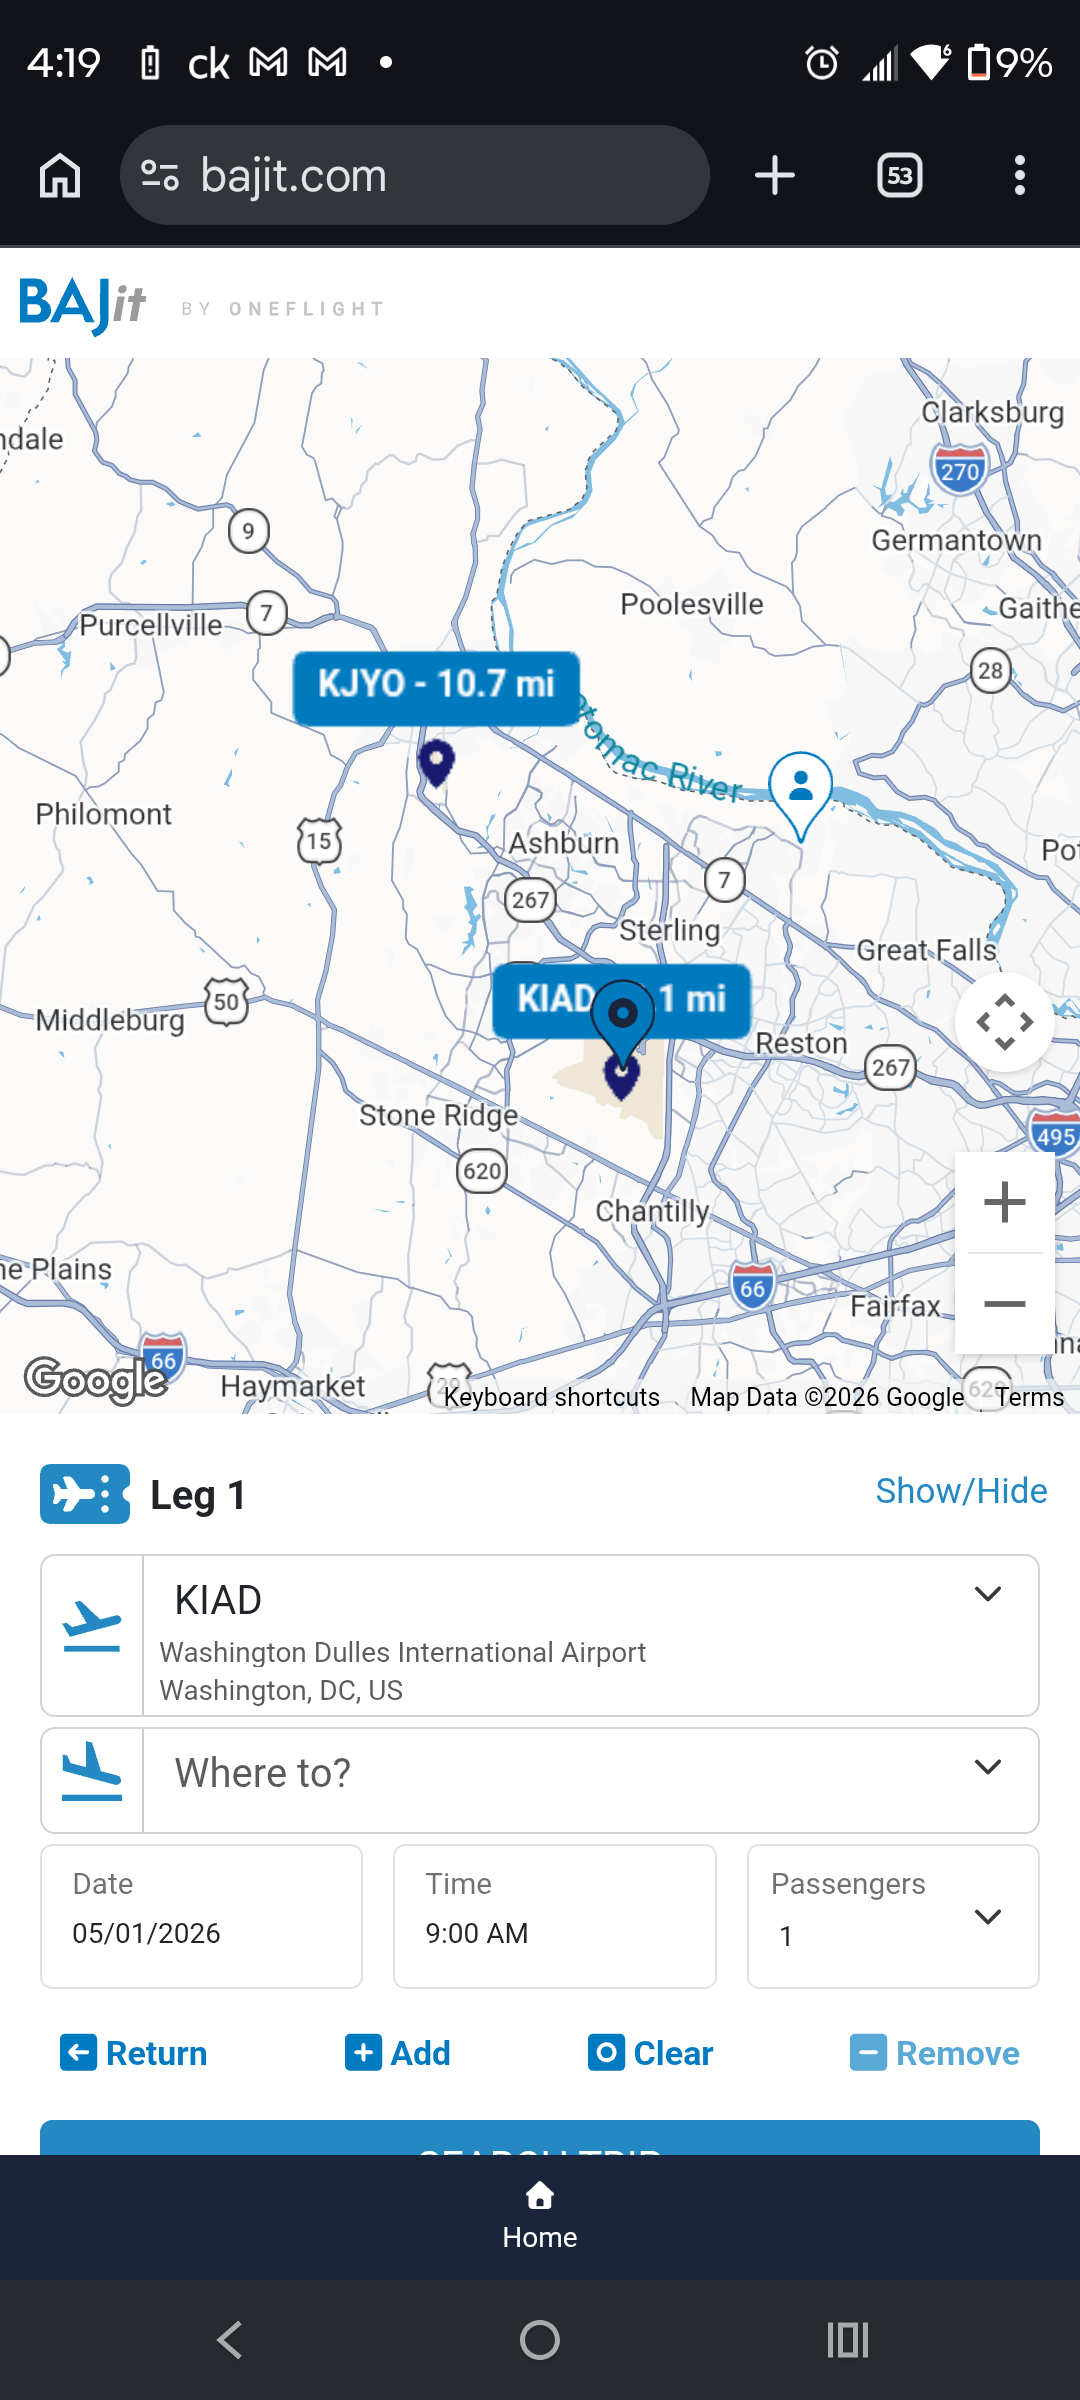Screen dimensions: 1080x2400
Task: Clear the current leg details
Action: click(650, 2053)
